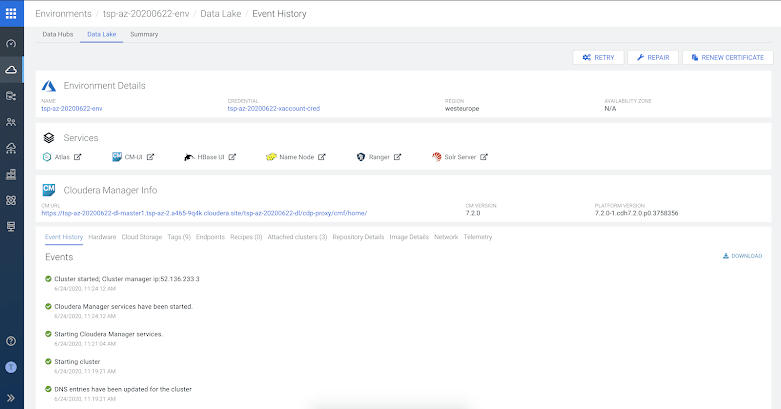781x409 pixels.
Task: Open the Cloudera Manager URL link
Action: point(204,213)
